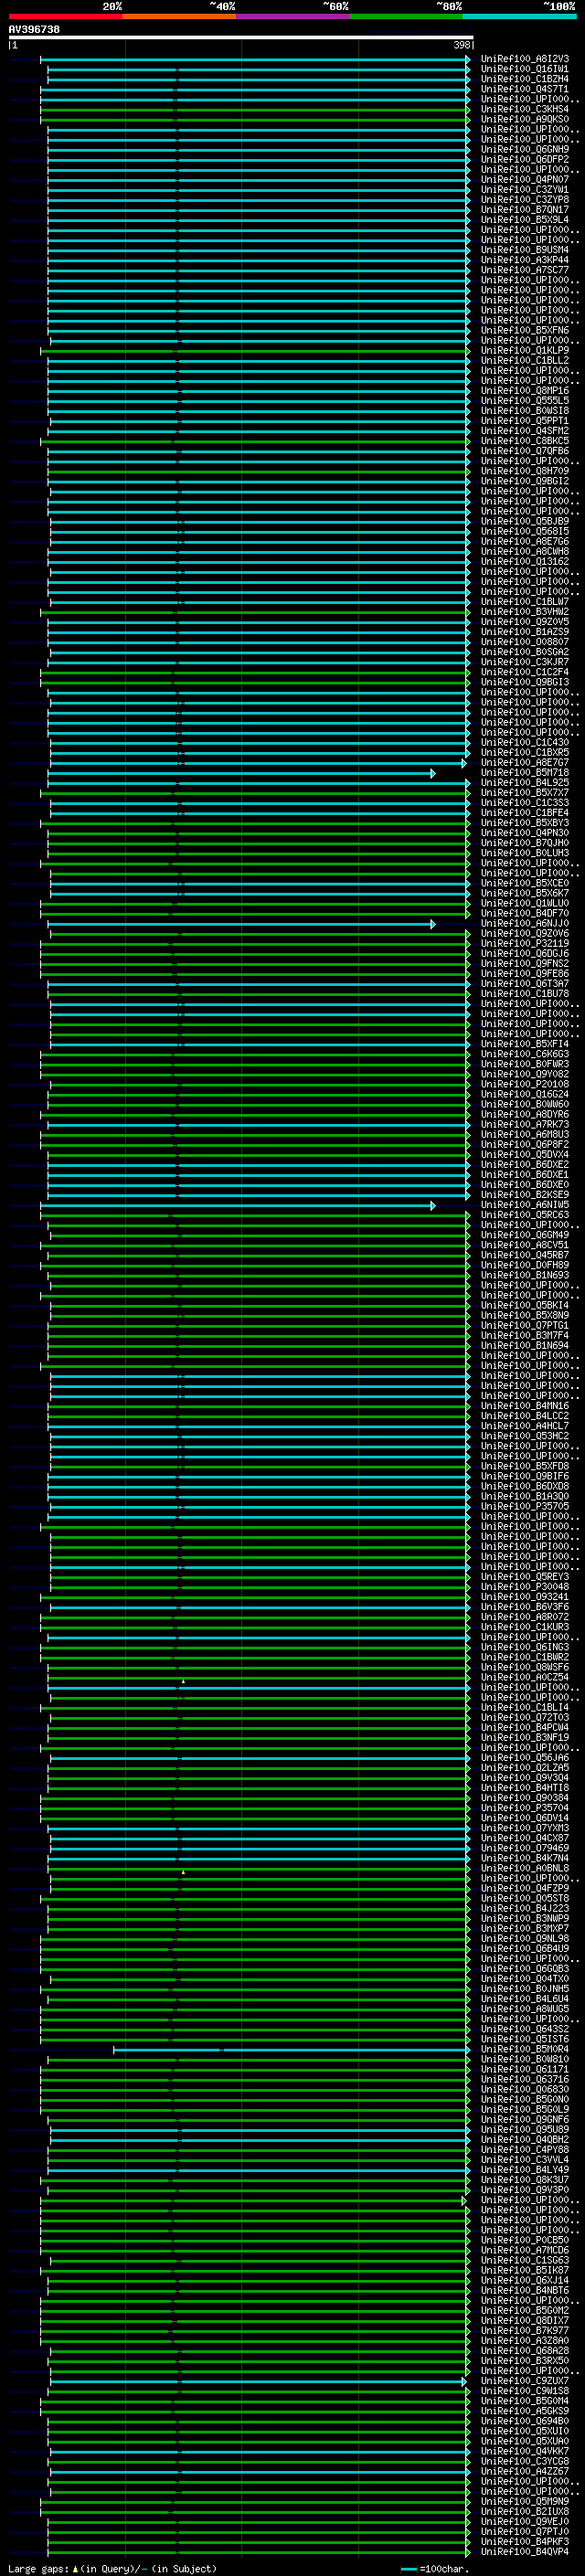Image resolution: width=585 pixels, height=2576 pixels.
Task: Click the label UniRef100_C1BLL2
Action: click(x=524, y=360)
